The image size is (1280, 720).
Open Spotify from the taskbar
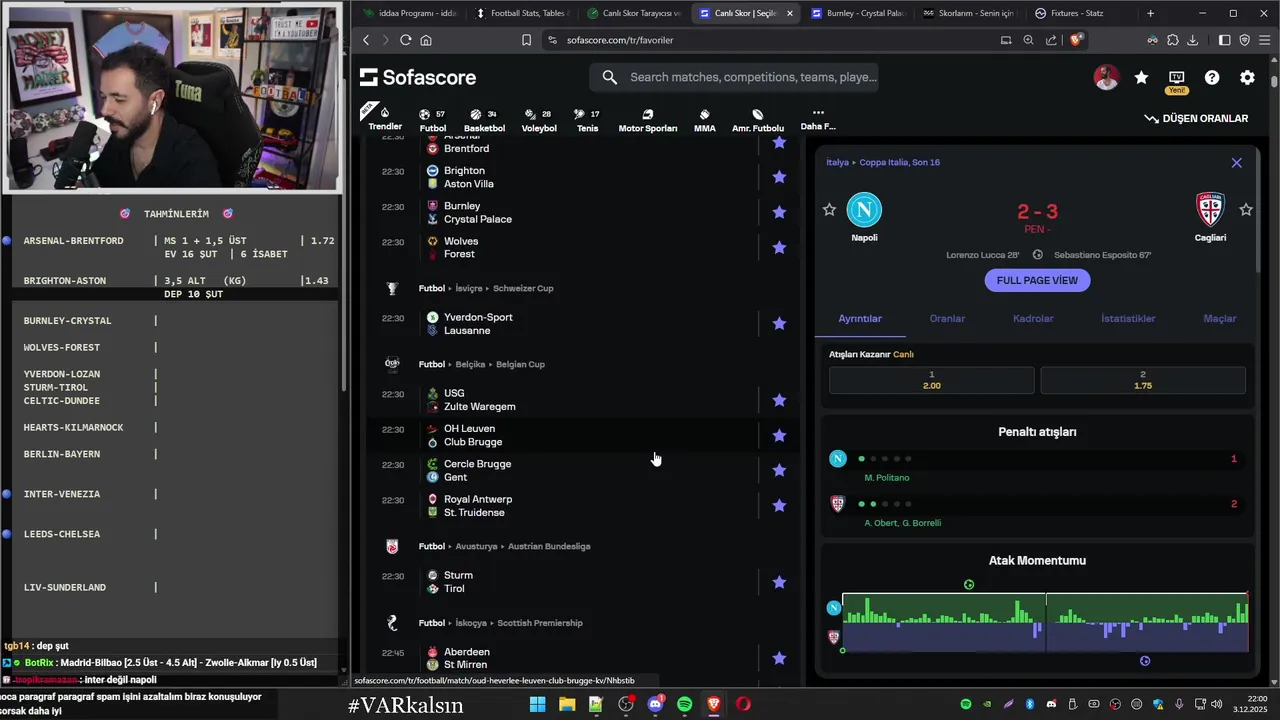(x=685, y=704)
